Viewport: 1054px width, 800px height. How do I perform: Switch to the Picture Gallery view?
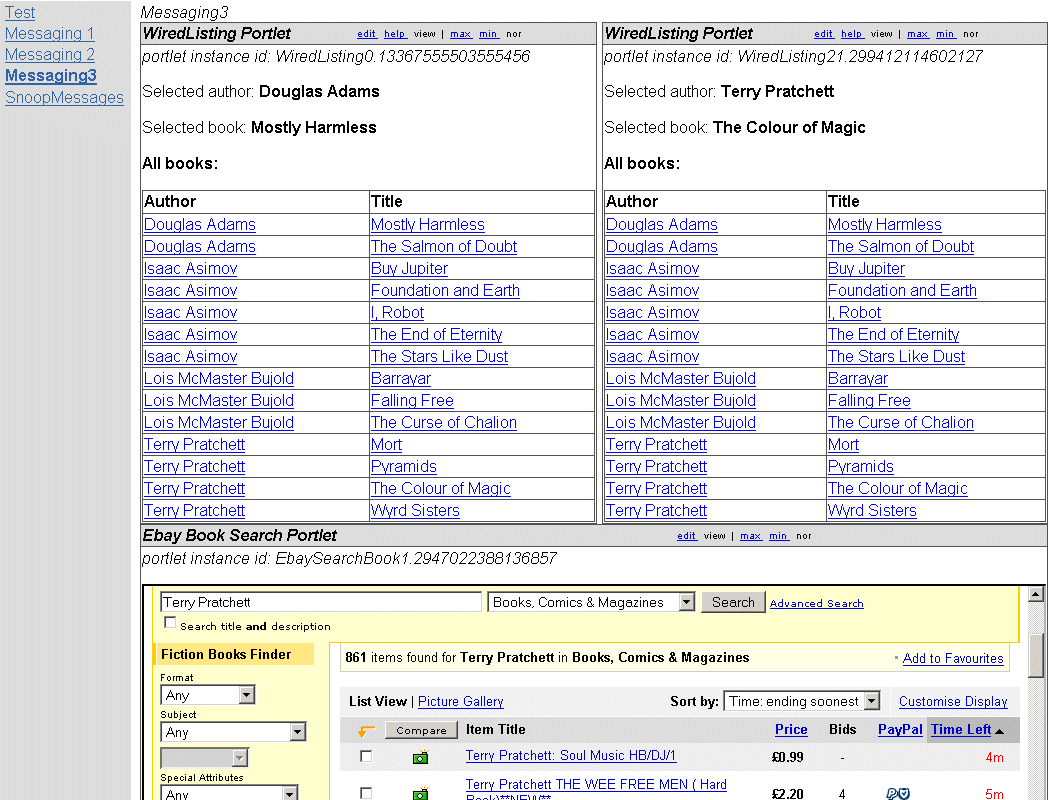460,701
